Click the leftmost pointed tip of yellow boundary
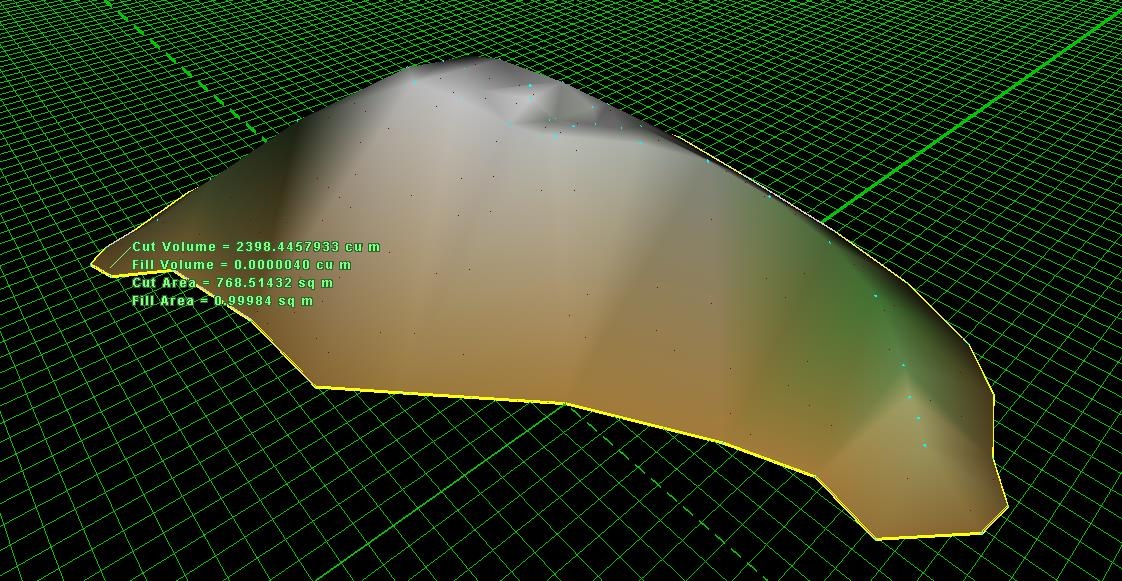The width and height of the screenshot is (1122, 581). [x=93, y=265]
